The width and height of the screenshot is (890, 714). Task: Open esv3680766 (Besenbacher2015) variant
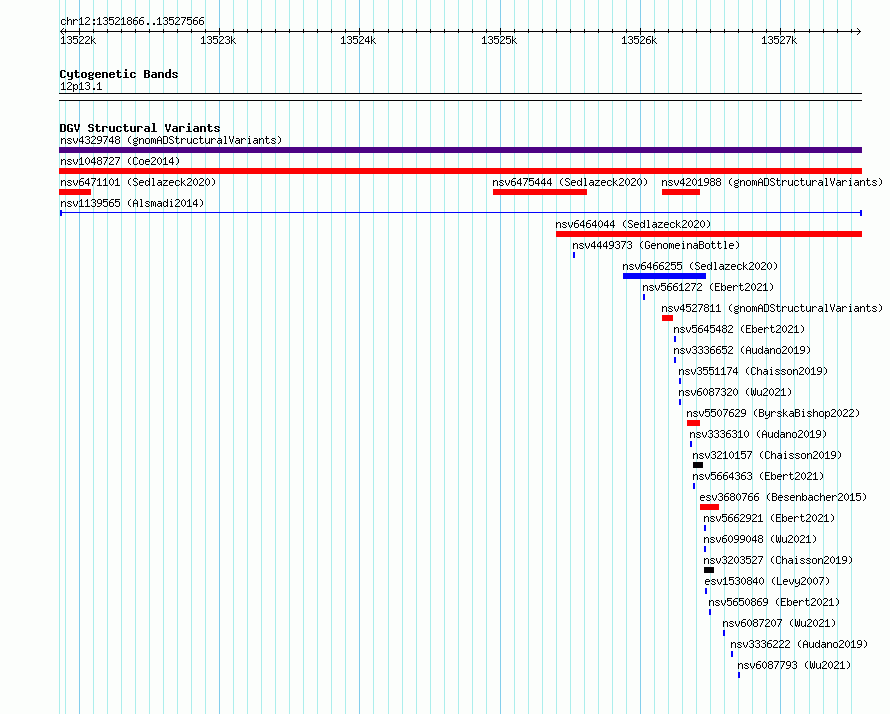click(783, 497)
